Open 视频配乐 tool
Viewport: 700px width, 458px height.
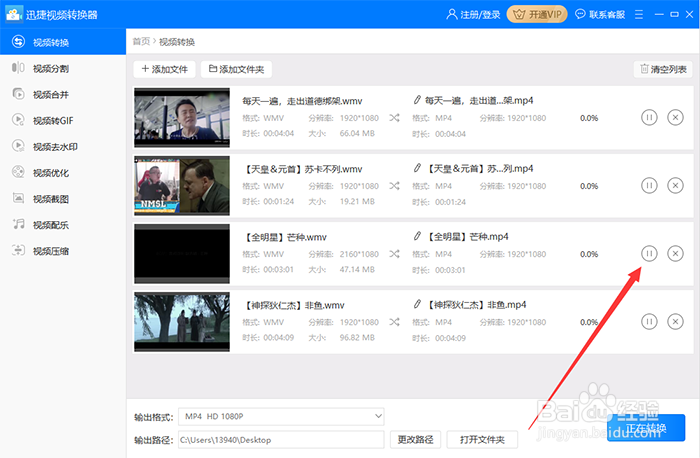click(62, 225)
